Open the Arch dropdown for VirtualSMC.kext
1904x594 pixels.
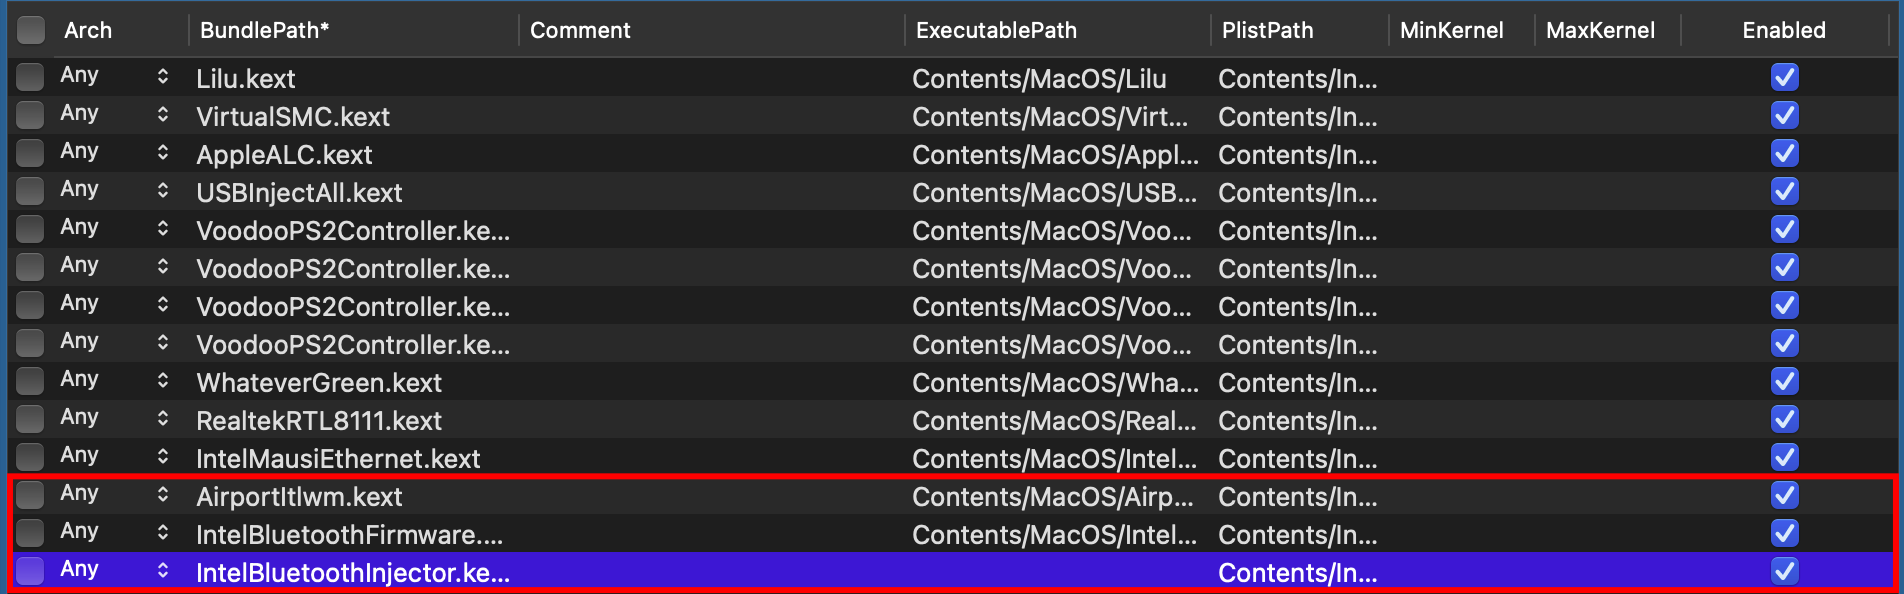coord(163,115)
